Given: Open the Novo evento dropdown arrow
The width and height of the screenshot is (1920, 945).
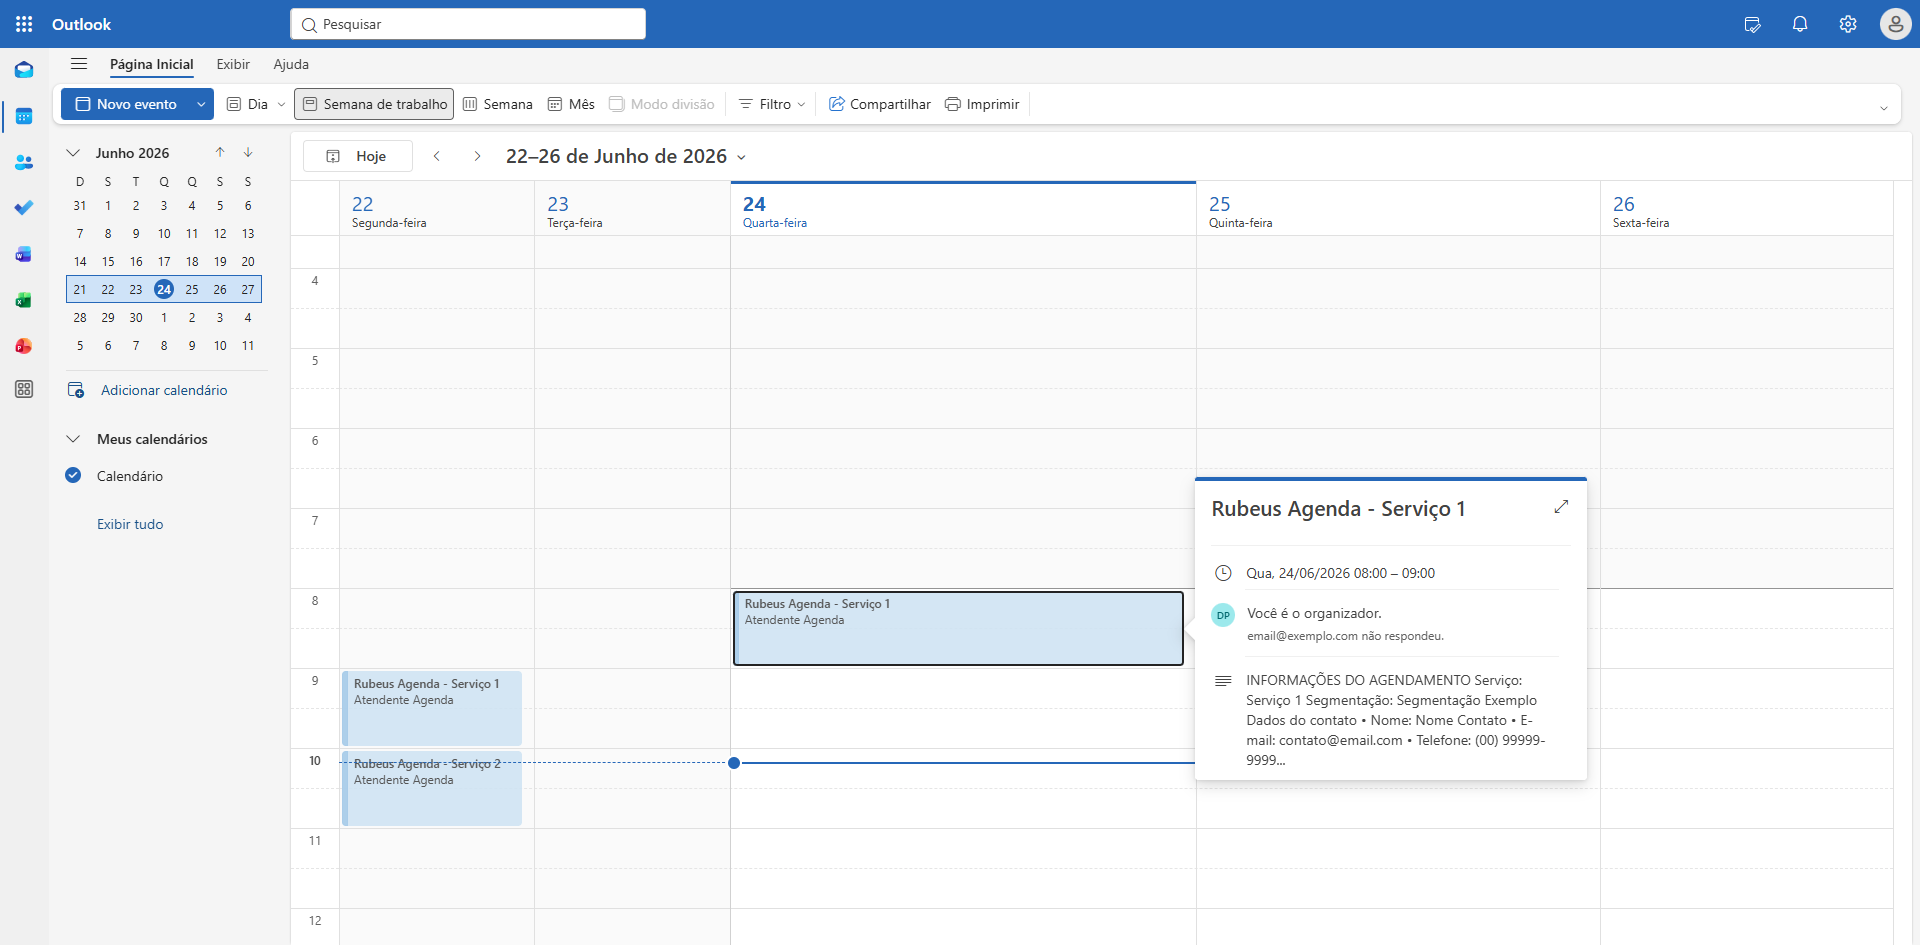Looking at the screenshot, I should [x=201, y=104].
